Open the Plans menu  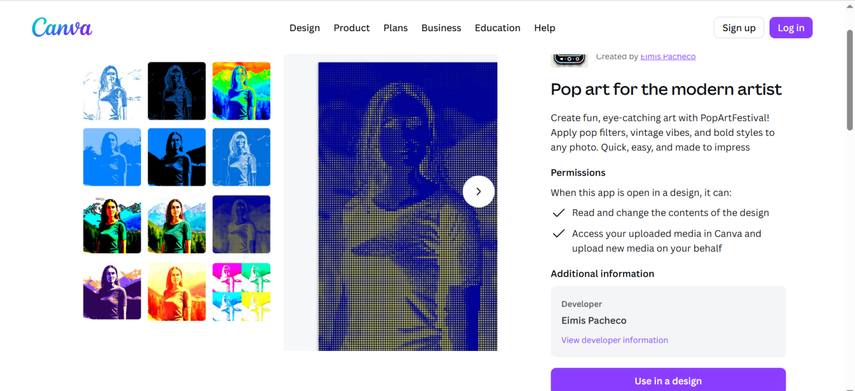[x=395, y=28]
